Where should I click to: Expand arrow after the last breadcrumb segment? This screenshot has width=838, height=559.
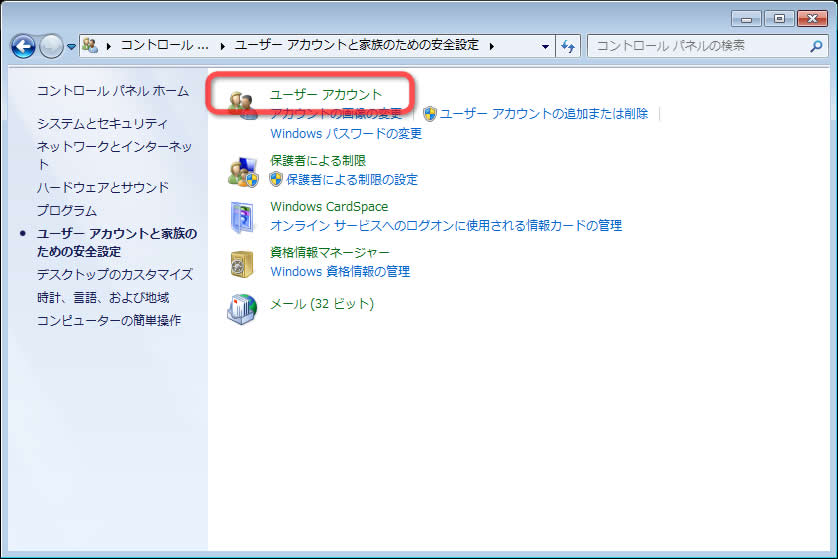491,46
